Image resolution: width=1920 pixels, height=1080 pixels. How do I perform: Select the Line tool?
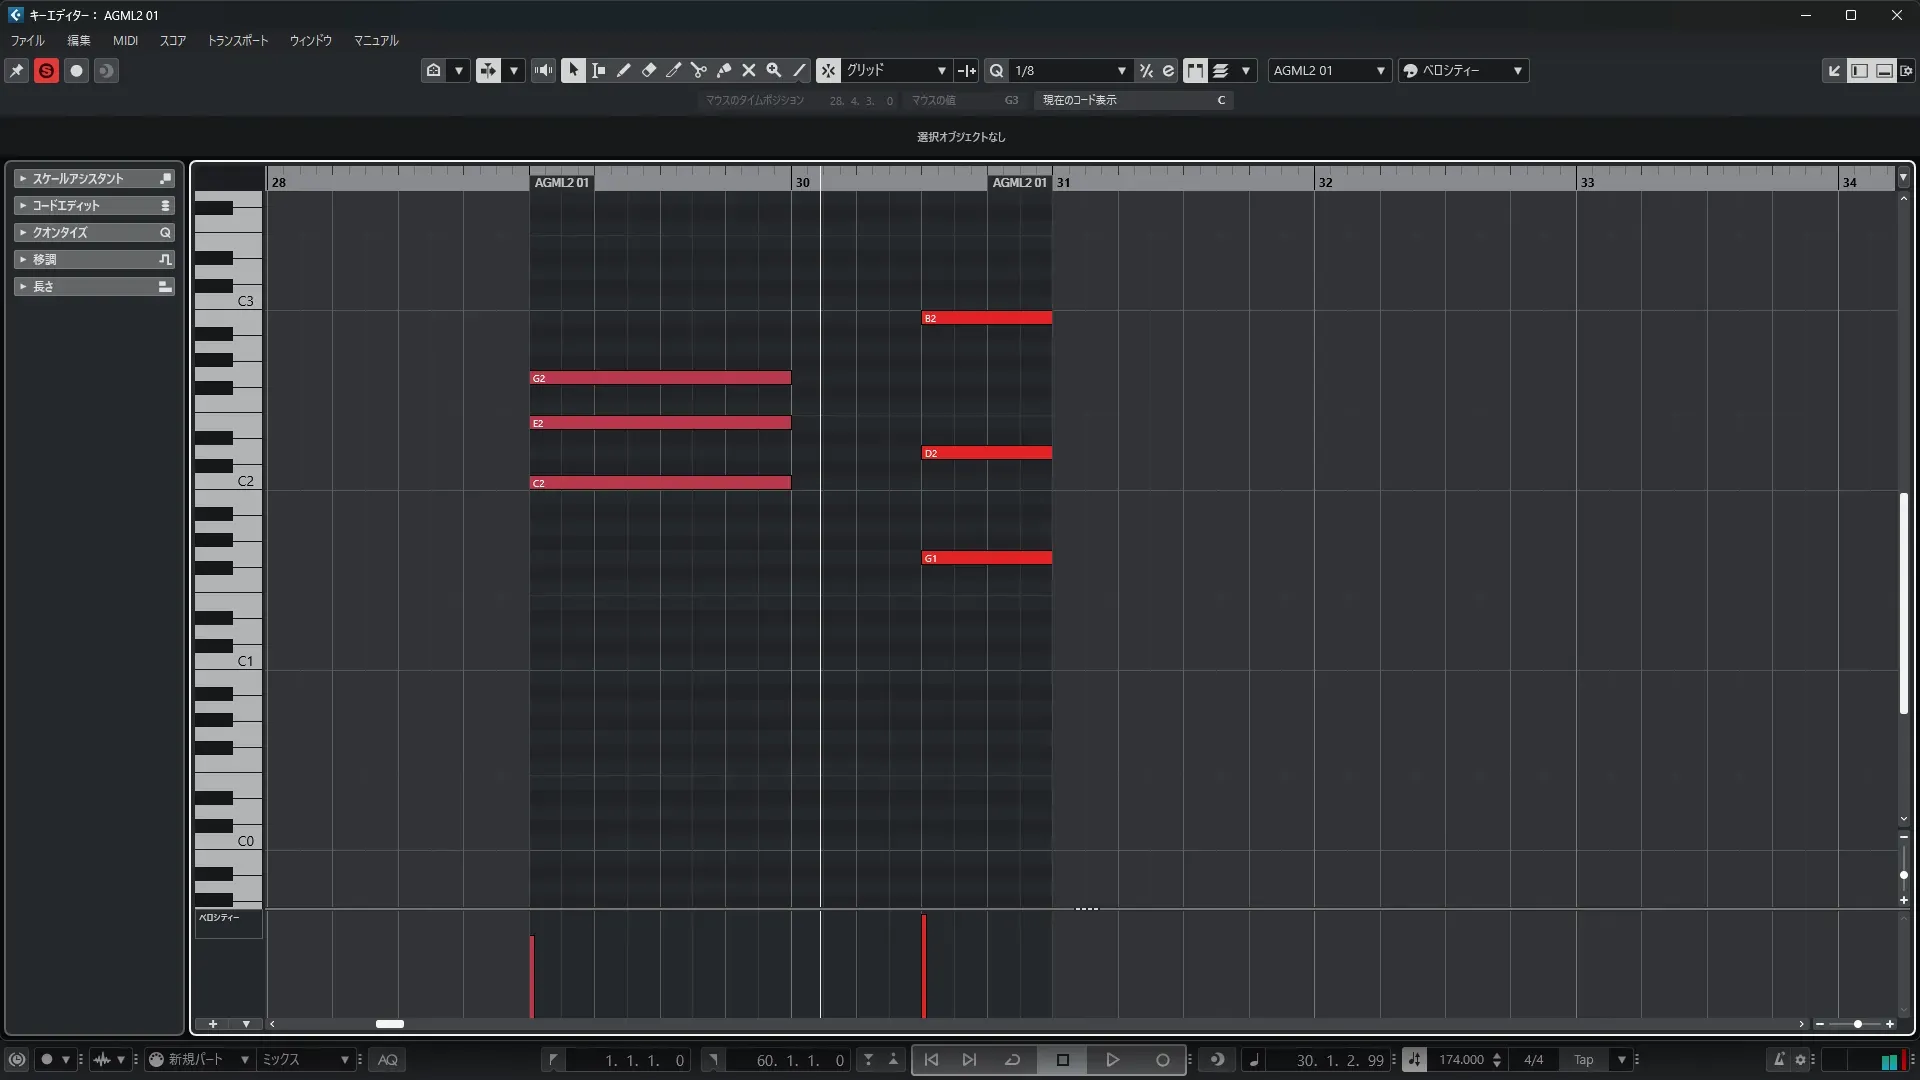tap(799, 71)
